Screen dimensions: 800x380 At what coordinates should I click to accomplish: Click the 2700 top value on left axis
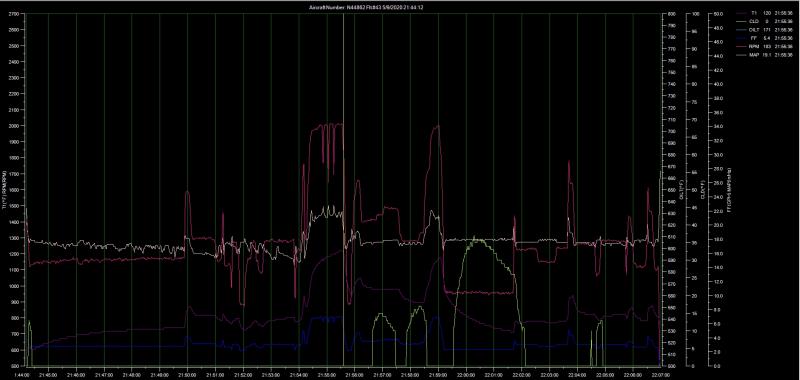pos(14,14)
